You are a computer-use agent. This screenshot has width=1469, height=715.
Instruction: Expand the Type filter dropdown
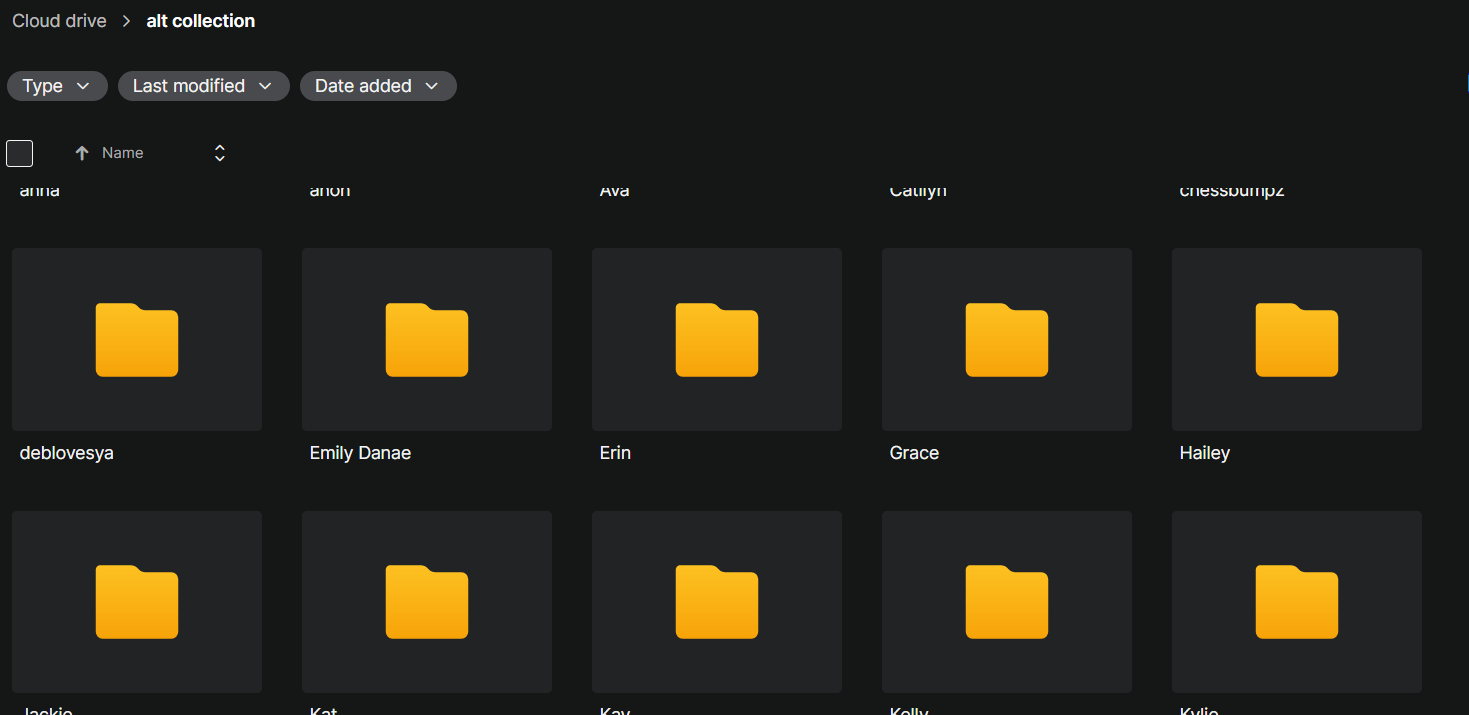pyautogui.click(x=57, y=86)
